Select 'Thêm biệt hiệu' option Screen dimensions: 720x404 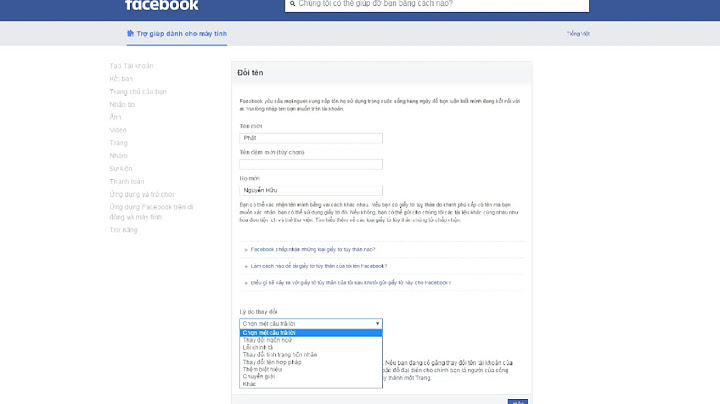311,370
